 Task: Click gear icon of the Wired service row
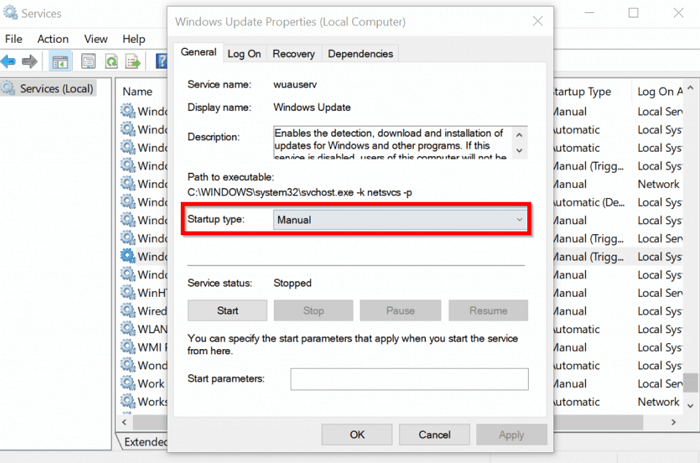pyautogui.click(x=128, y=310)
